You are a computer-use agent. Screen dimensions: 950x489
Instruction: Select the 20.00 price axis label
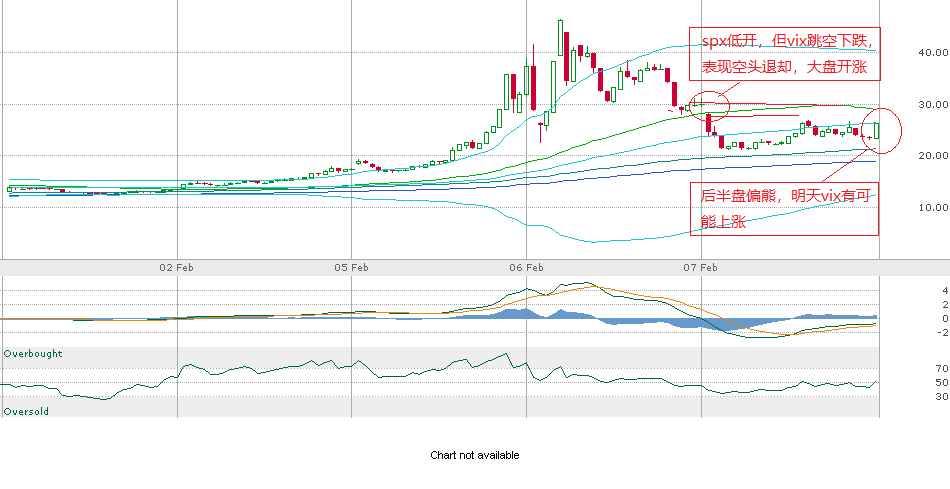tap(930, 156)
